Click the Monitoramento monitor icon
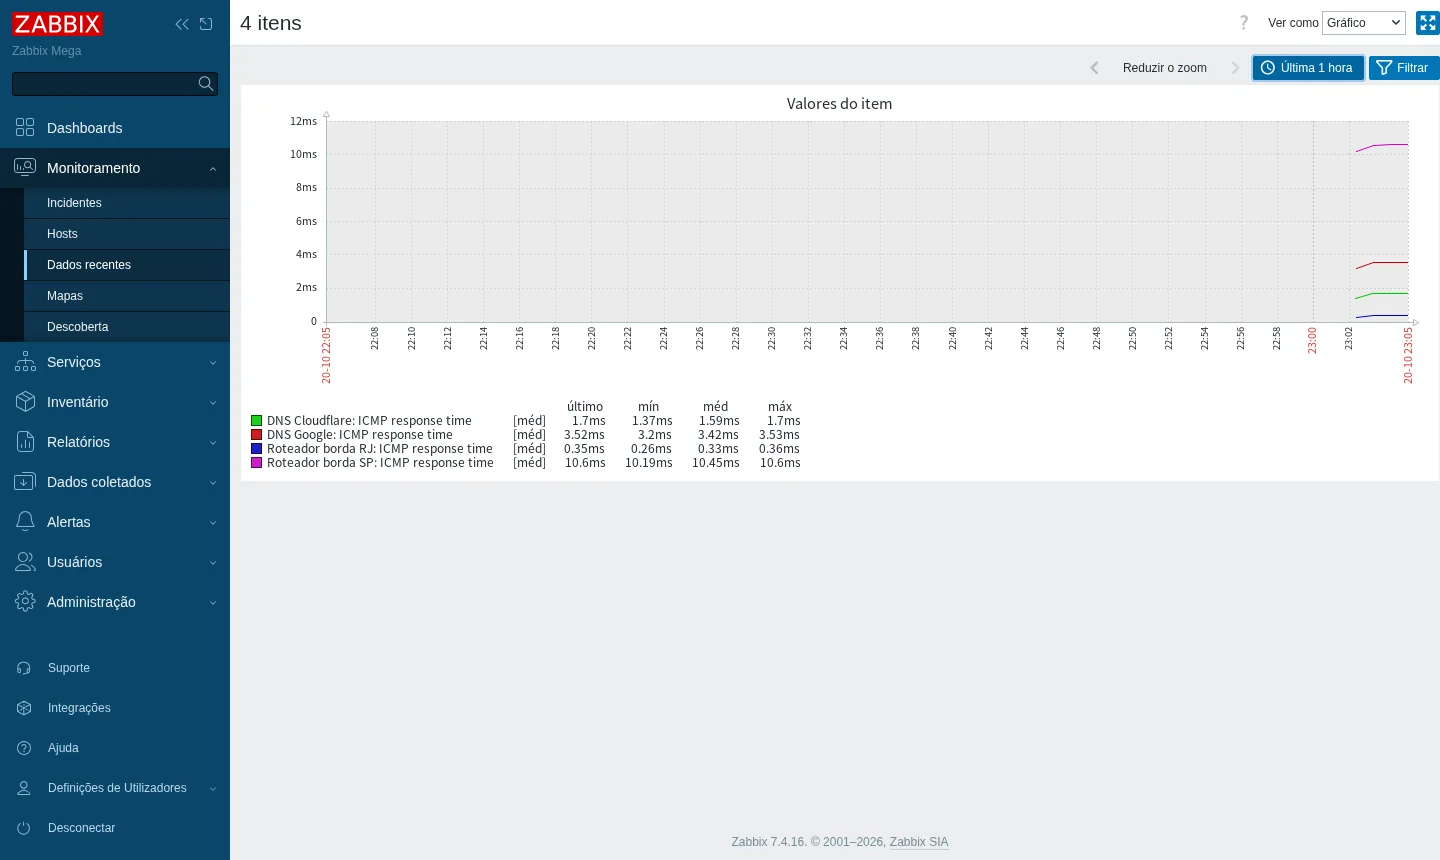This screenshot has height=860, width=1440. [25, 168]
